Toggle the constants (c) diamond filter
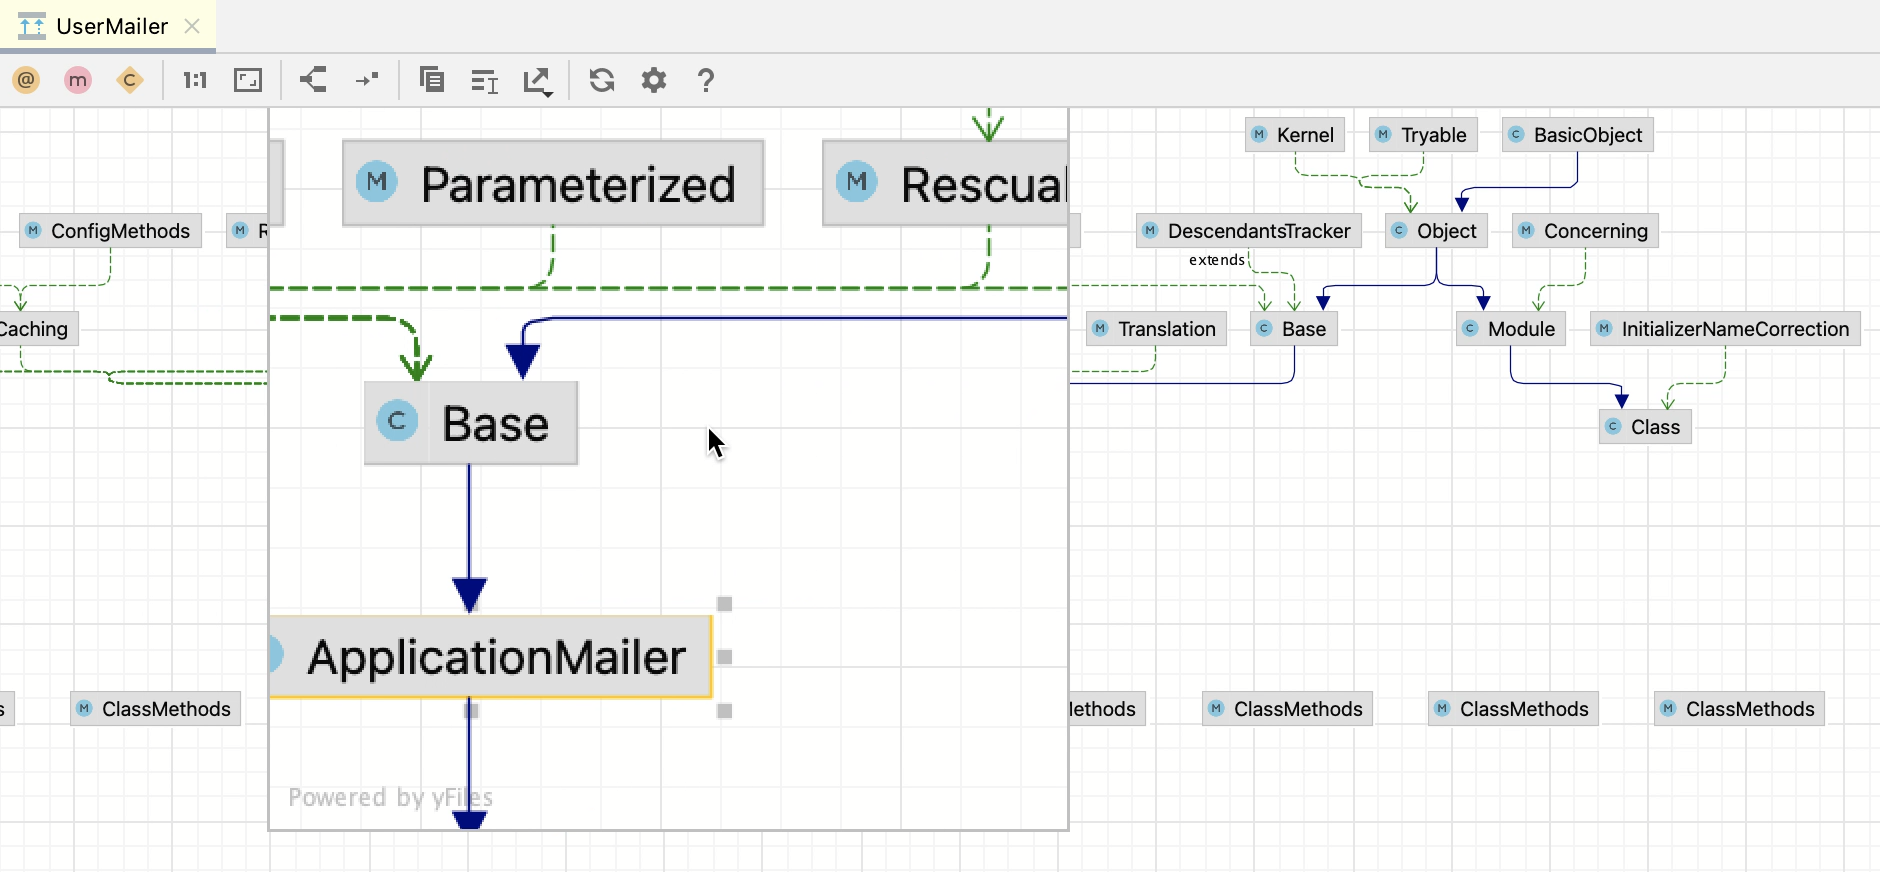 point(130,80)
